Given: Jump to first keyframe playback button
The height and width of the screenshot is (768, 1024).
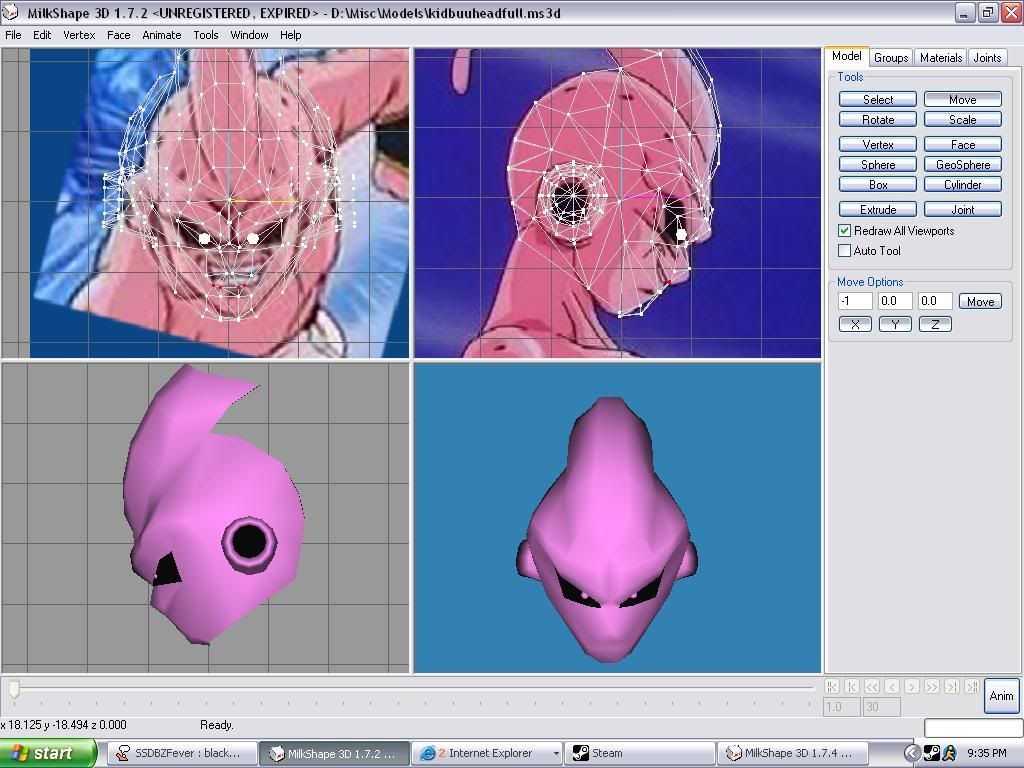Looking at the screenshot, I should 832,686.
